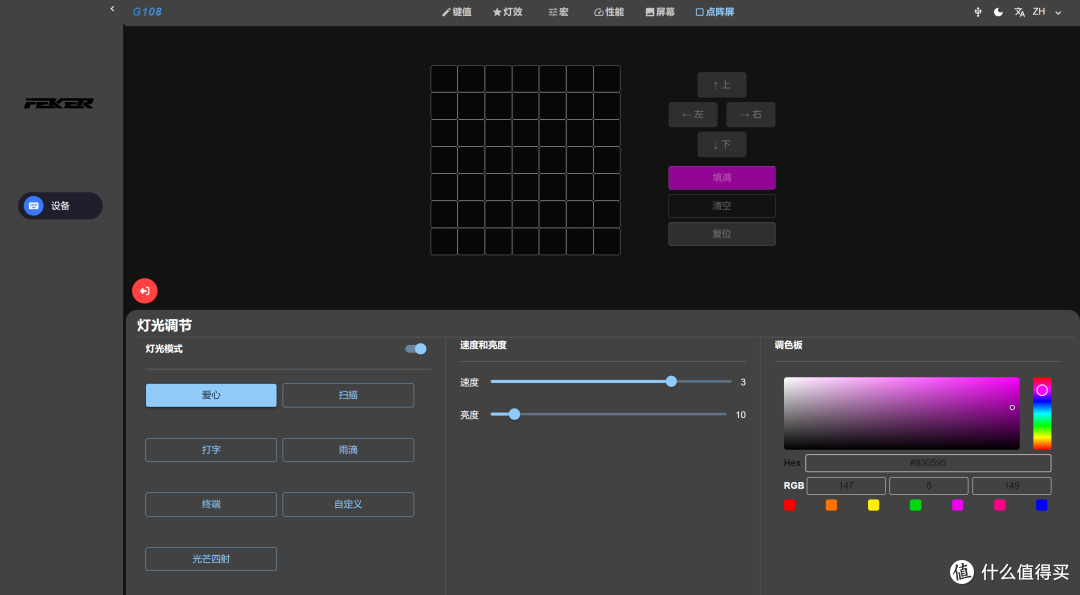Select the 自定义 custom light mode
The width and height of the screenshot is (1080, 595).
[x=348, y=504]
